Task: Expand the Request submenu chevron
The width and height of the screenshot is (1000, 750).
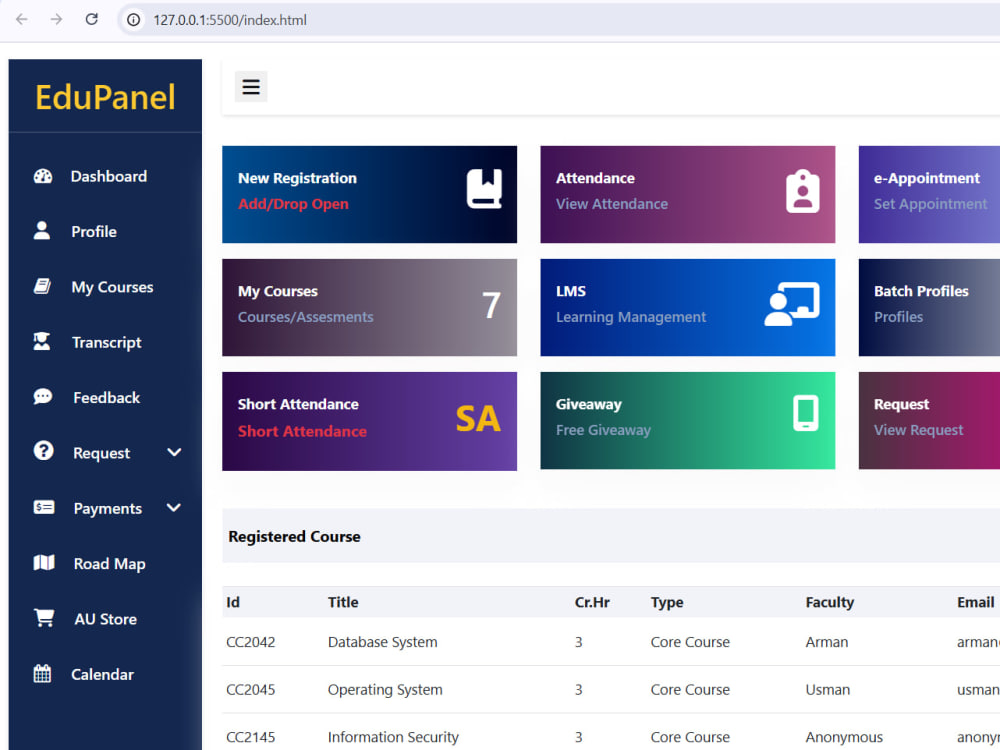Action: 174,452
